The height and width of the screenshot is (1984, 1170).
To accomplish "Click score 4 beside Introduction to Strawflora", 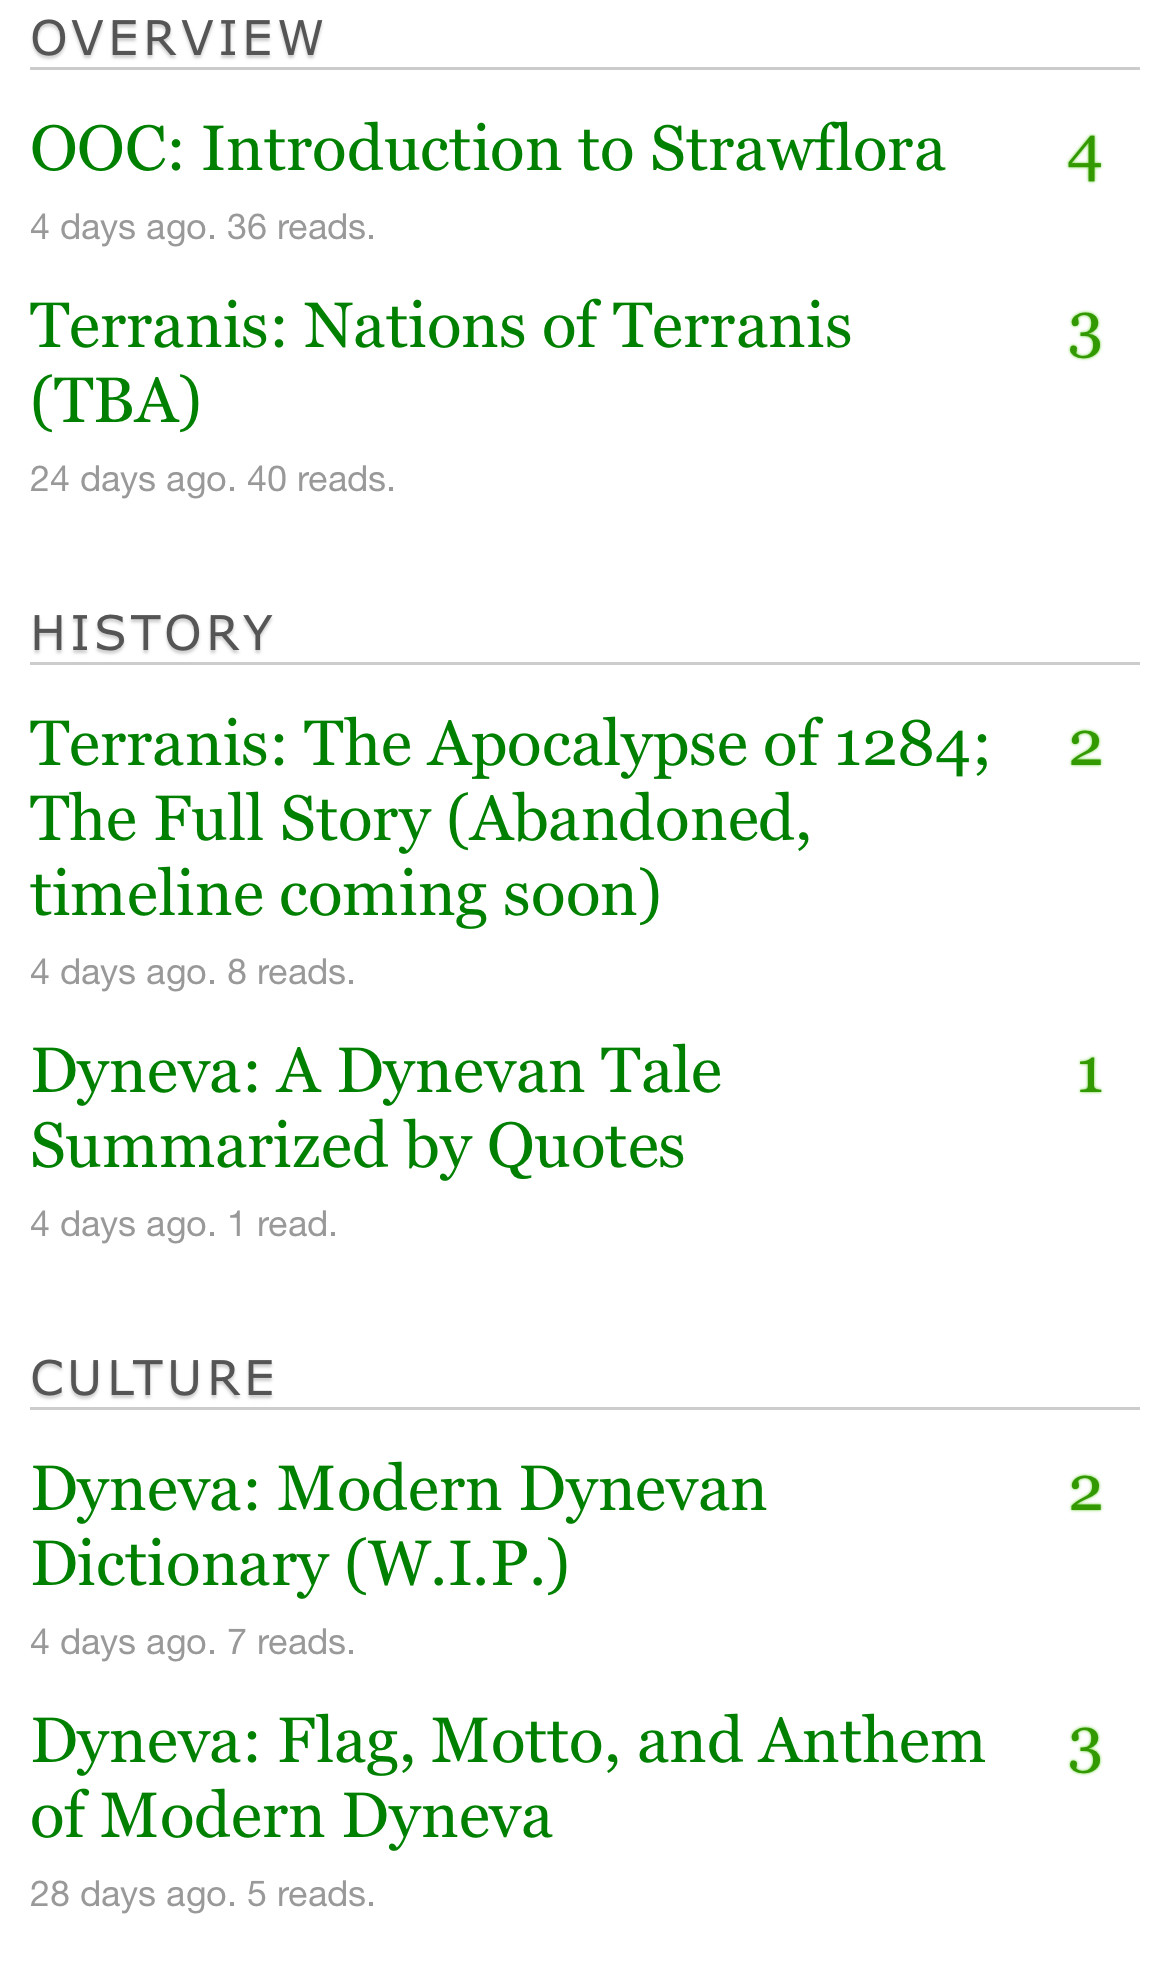I will 1085,159.
